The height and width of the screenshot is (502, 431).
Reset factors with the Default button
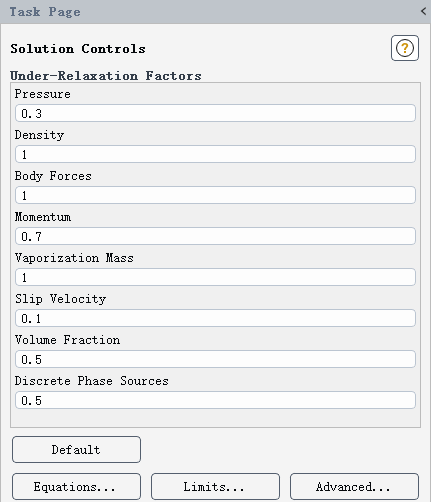[x=76, y=449]
